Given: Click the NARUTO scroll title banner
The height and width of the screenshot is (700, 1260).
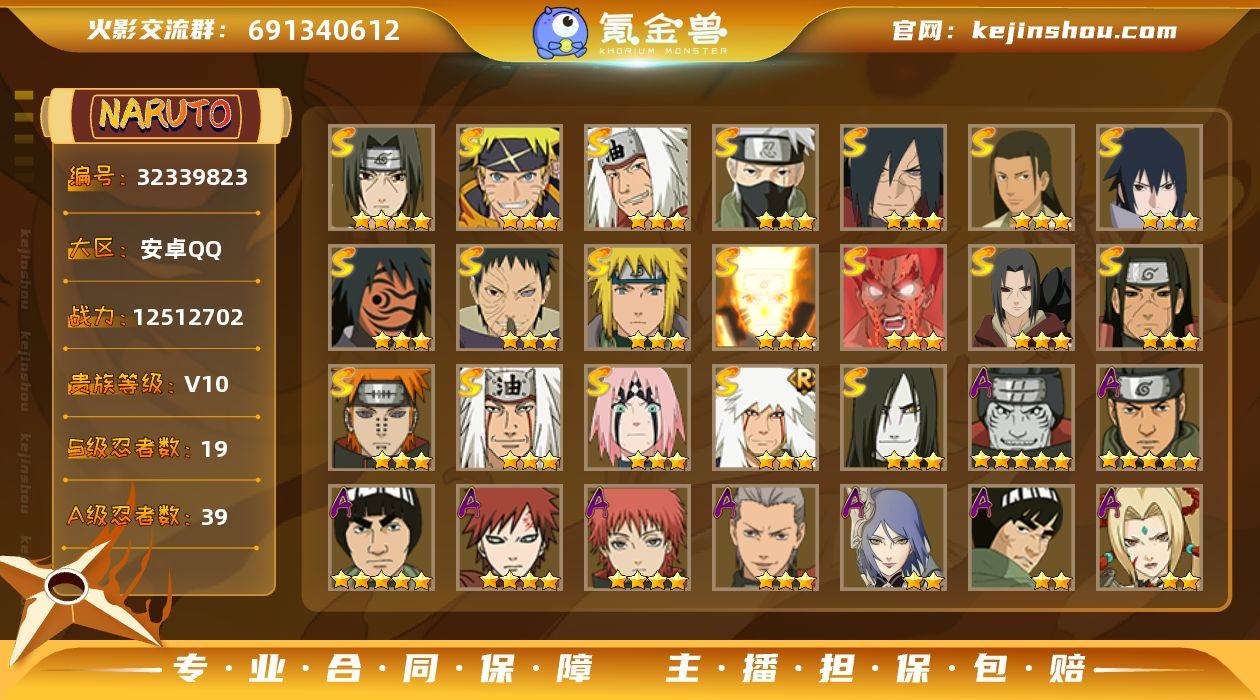Looking at the screenshot, I should click(x=166, y=113).
